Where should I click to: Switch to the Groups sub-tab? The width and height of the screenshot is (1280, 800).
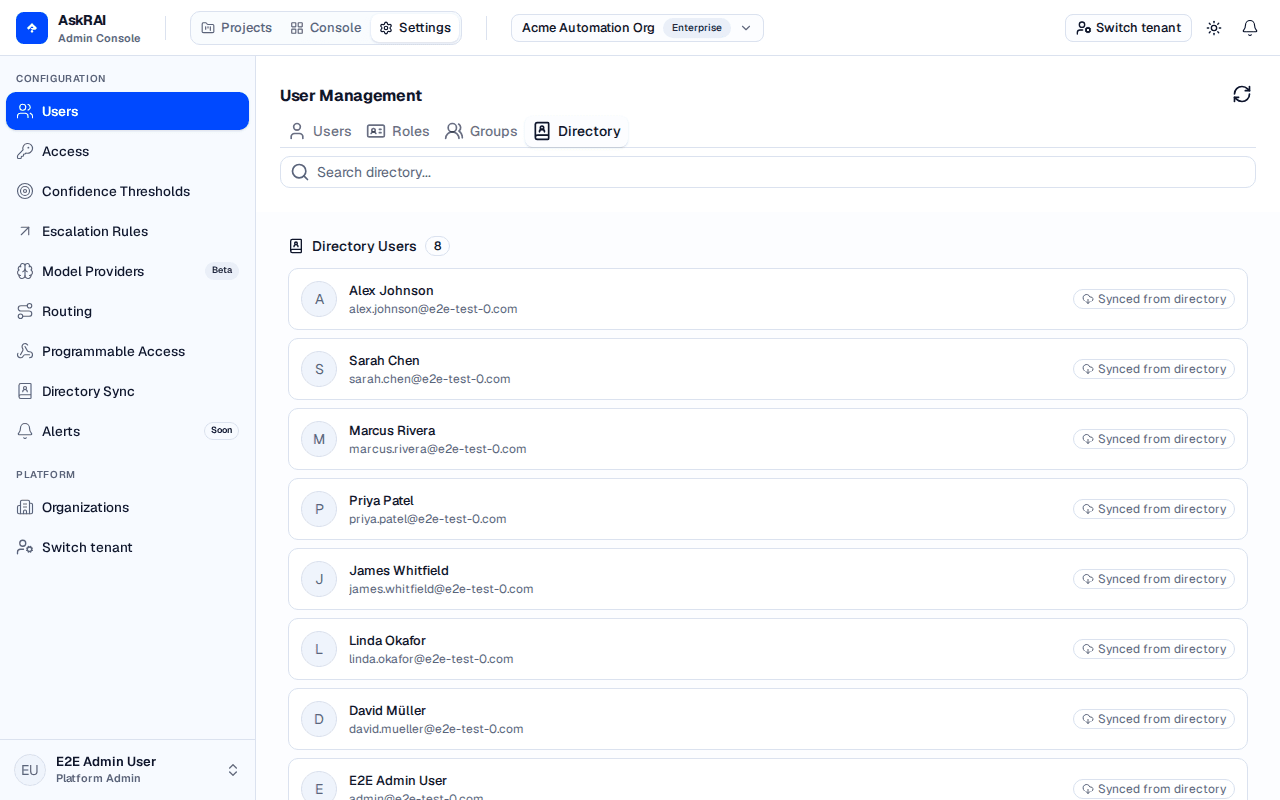pos(481,131)
